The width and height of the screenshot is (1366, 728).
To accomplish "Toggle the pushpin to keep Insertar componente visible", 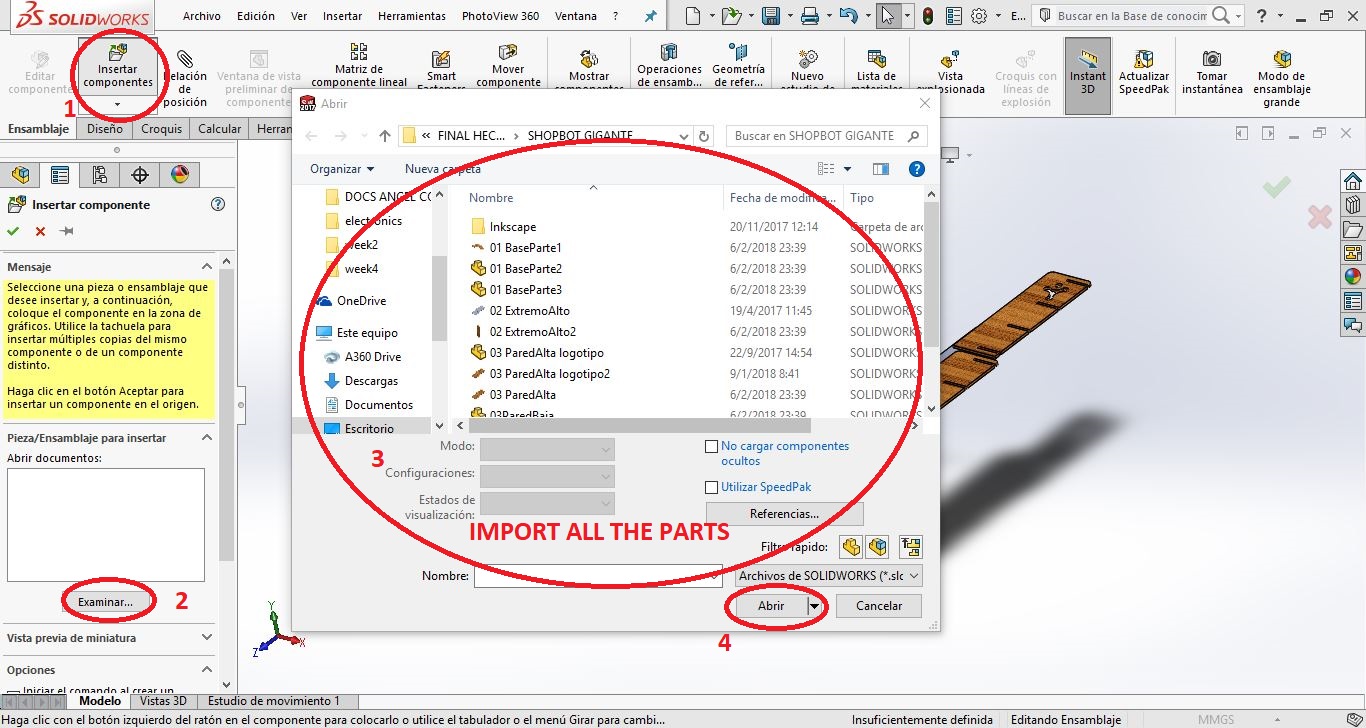I will [x=67, y=231].
